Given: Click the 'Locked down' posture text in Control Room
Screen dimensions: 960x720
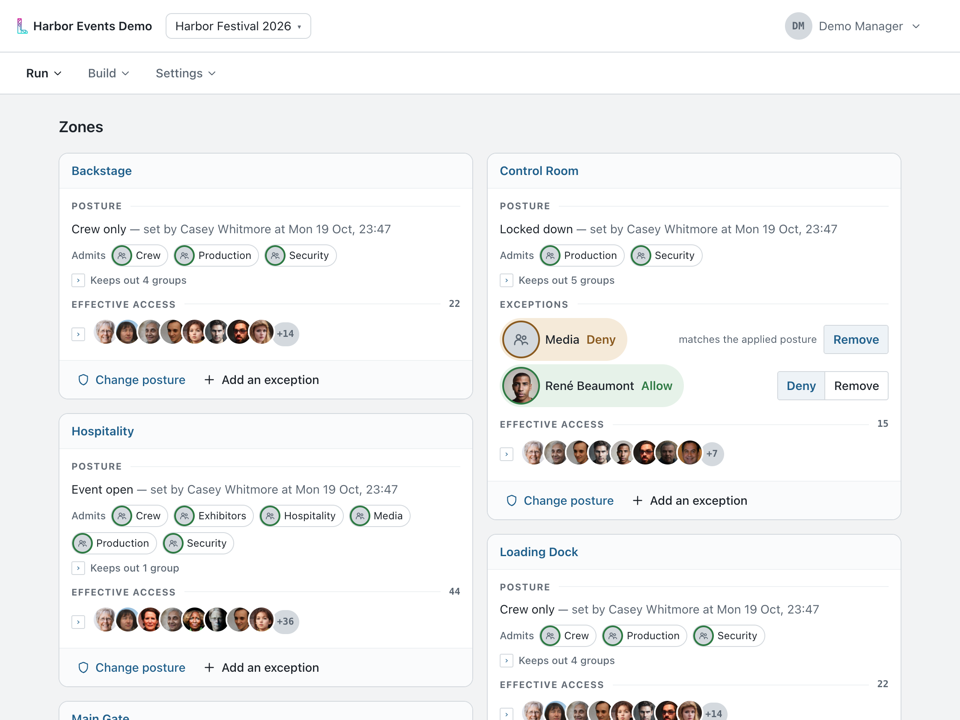Looking at the screenshot, I should coord(536,229).
